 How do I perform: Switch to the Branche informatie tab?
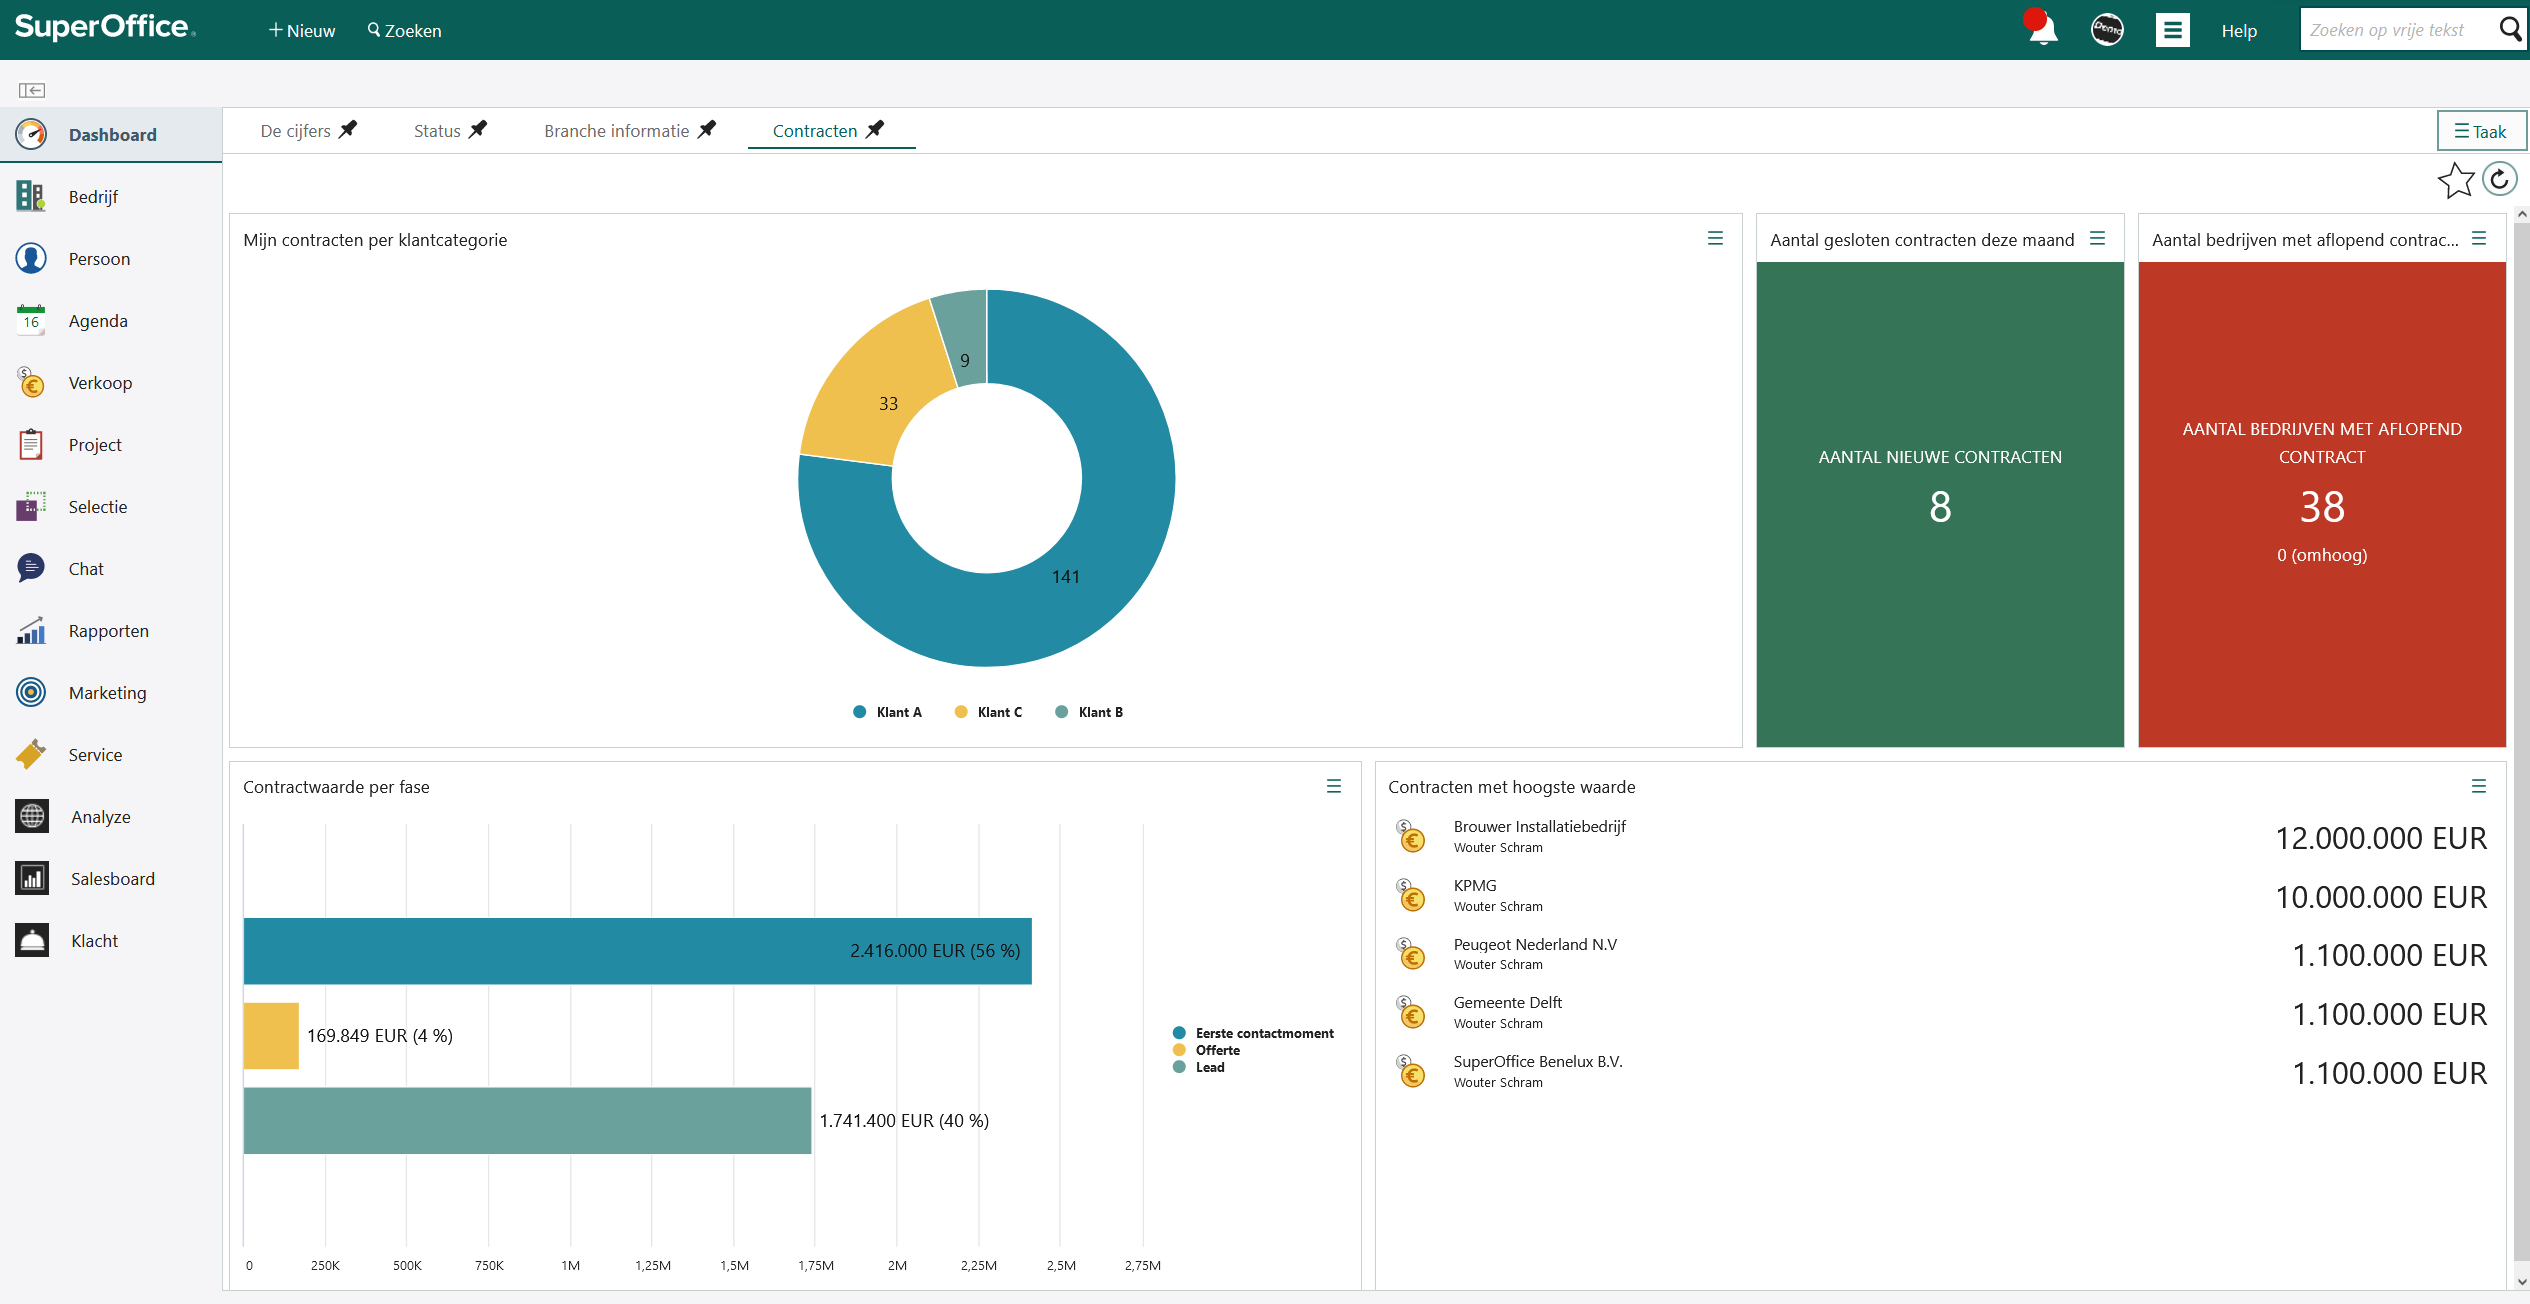(616, 131)
